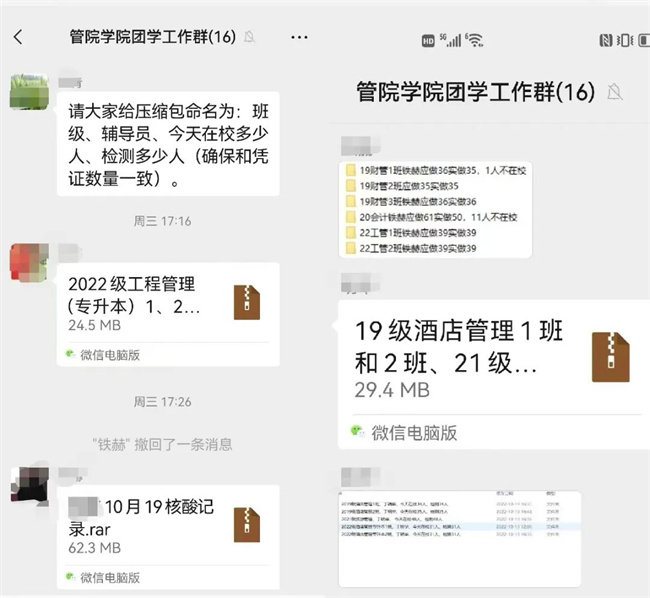
Task: Open the three-dot chat options menu
Action: pyautogui.click(x=299, y=37)
